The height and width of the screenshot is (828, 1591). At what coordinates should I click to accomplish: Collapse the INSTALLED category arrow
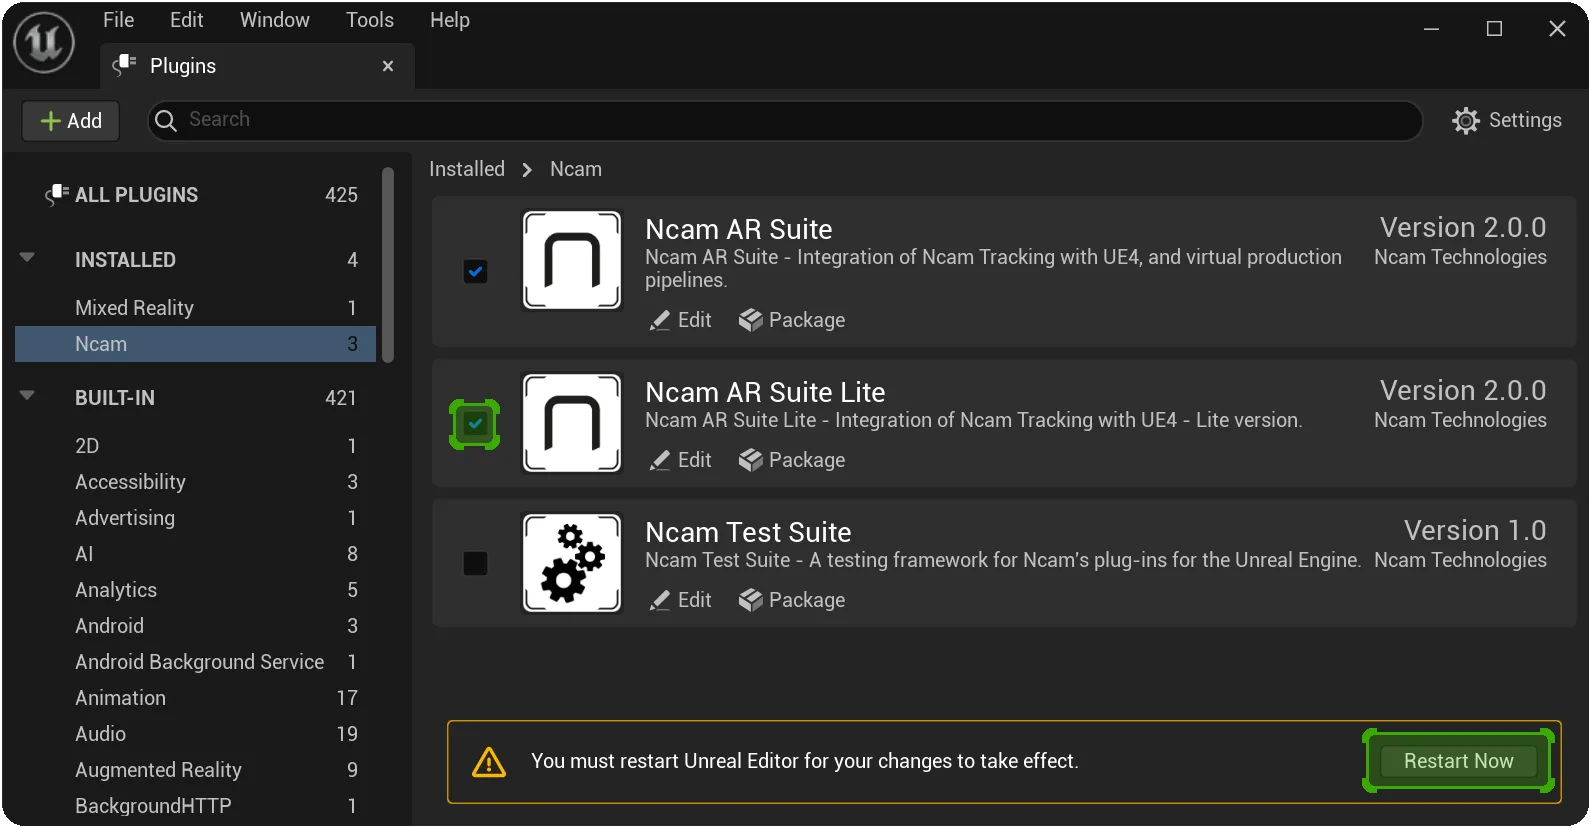(x=28, y=258)
